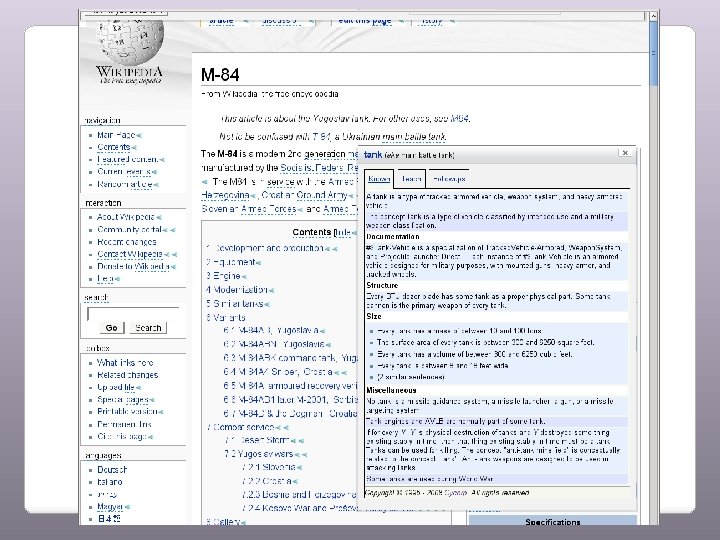Open the Main Page link
Viewport: 720px width, 540px height.
(x=116, y=135)
